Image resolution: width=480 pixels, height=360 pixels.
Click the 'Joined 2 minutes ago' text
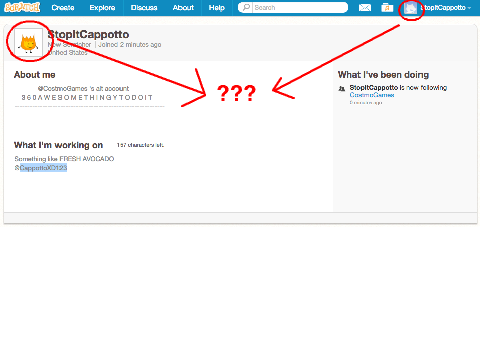[129, 44]
